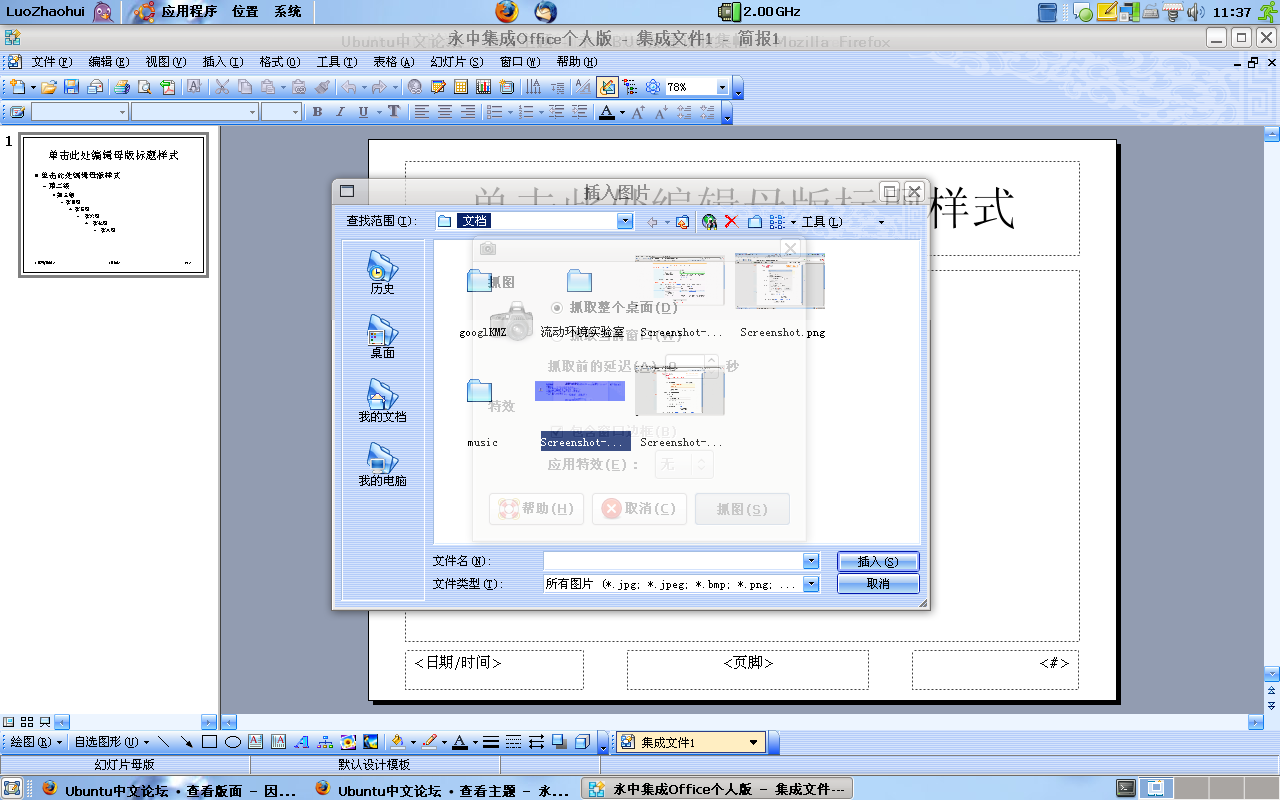Click the Insert Table grid icon
Screen dimensions: 1280x800
coord(461,87)
